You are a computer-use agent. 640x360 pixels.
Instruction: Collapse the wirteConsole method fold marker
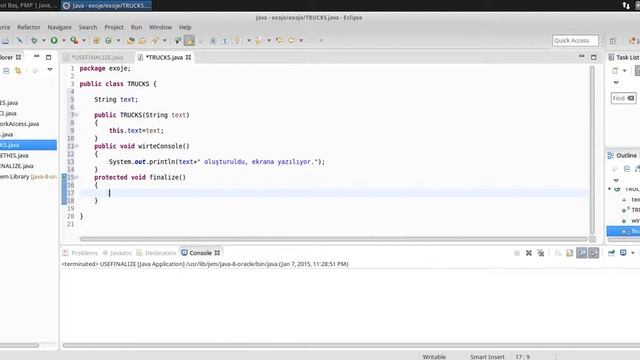coord(77,146)
